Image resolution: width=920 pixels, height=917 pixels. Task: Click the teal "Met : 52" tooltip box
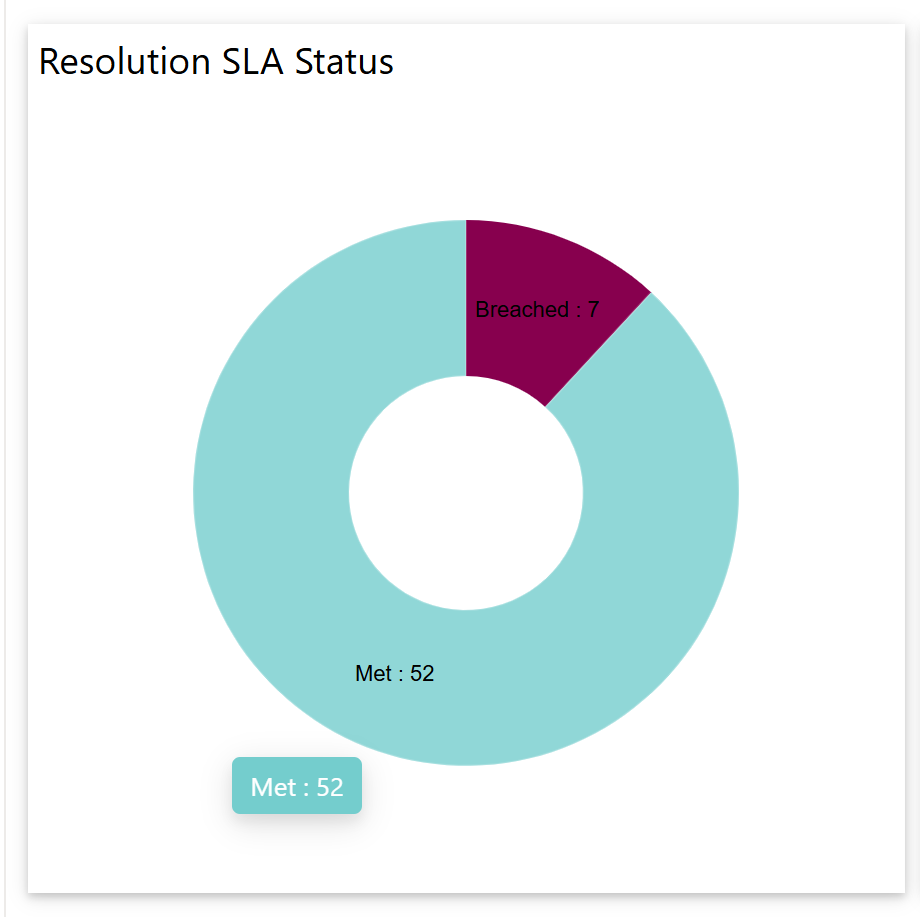(x=297, y=786)
